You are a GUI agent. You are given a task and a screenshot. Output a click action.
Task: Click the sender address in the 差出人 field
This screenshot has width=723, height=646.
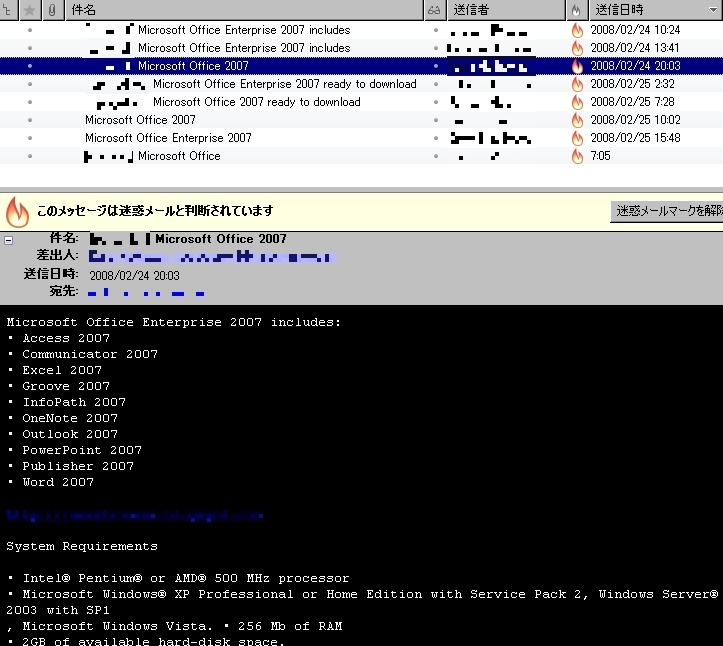point(212,257)
